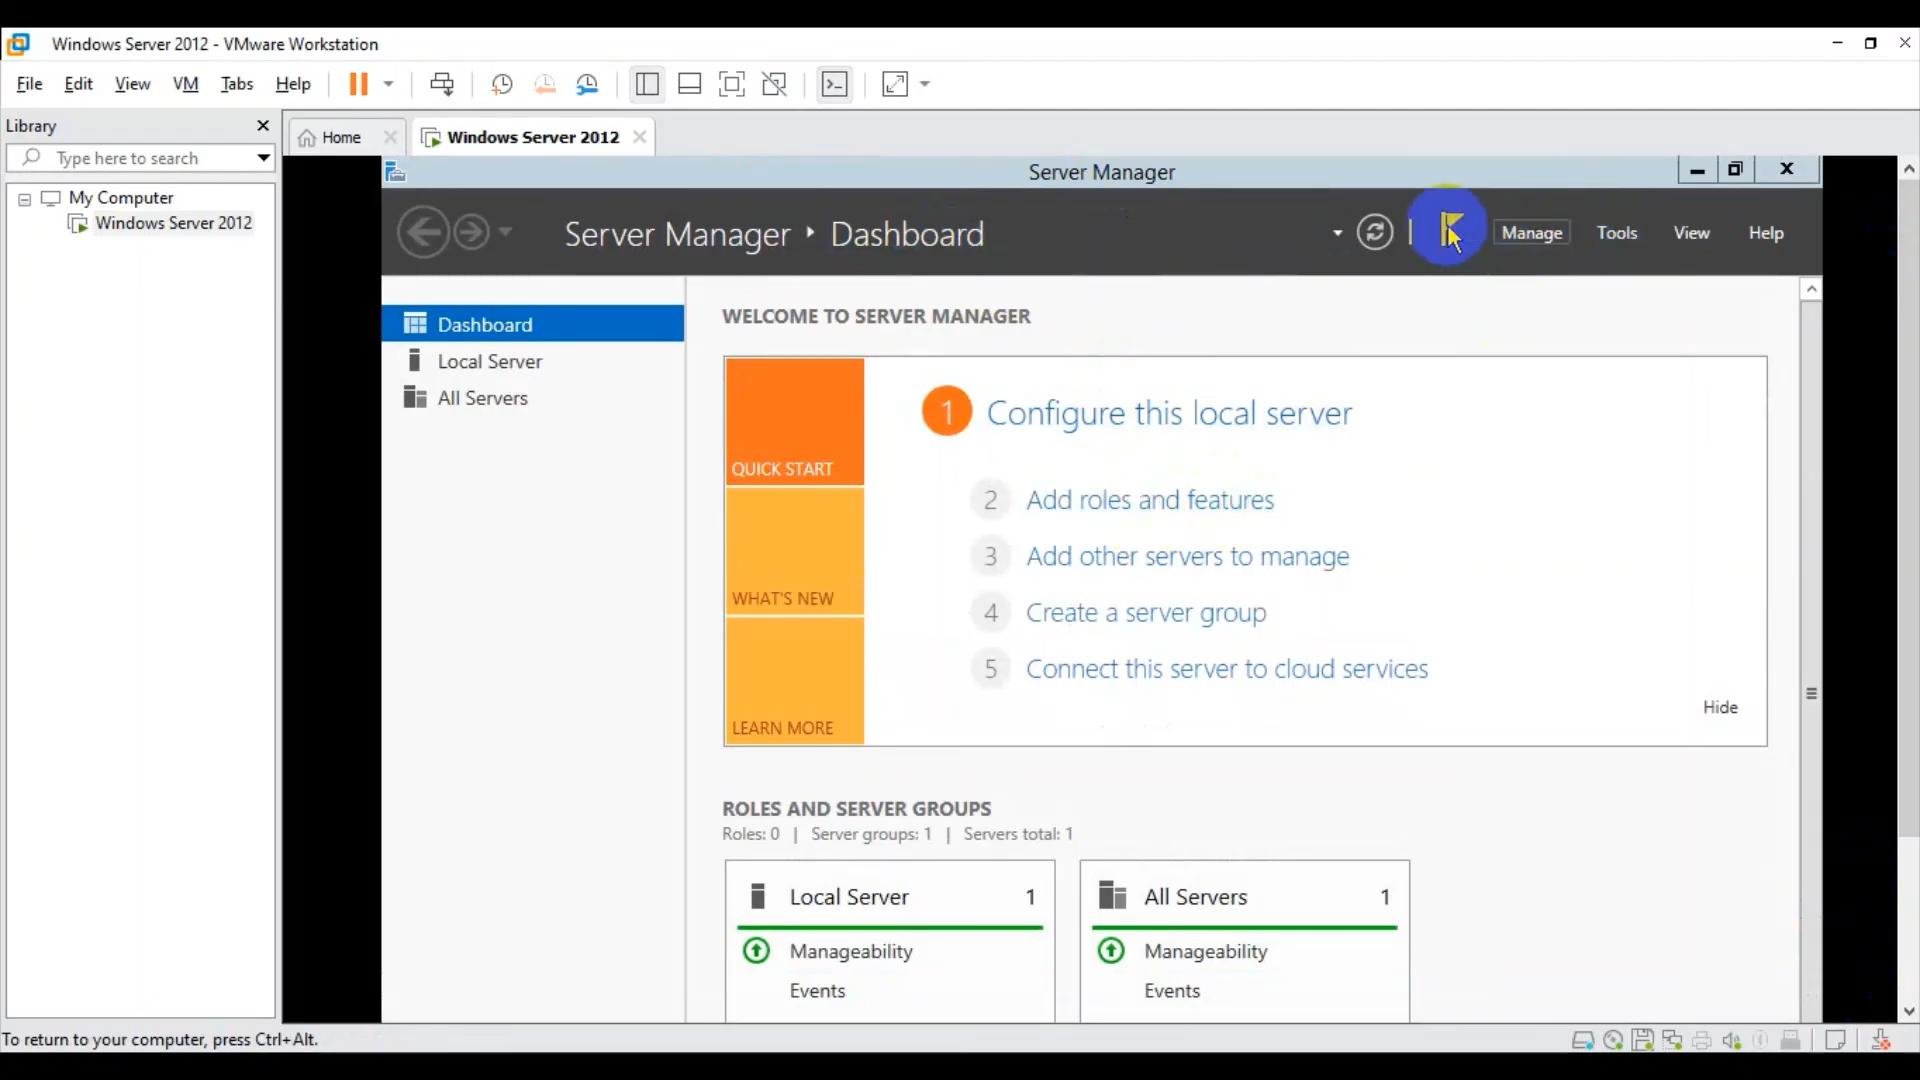Click Add other servers to manage

1188,556
